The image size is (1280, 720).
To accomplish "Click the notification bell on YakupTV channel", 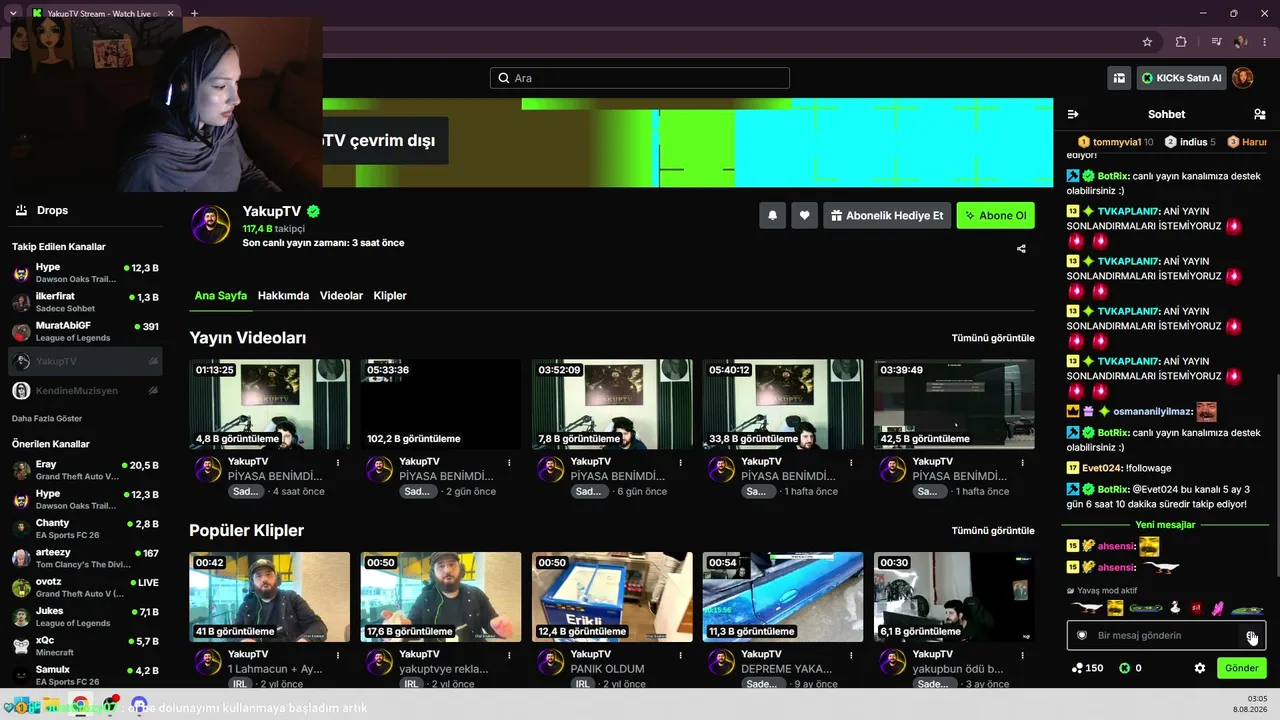I will point(772,215).
